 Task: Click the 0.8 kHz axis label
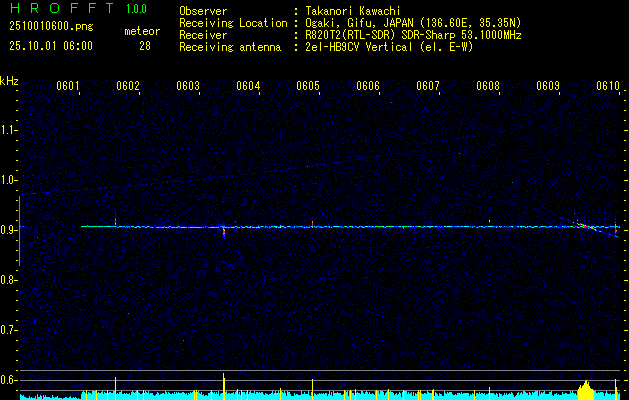(x=8, y=280)
